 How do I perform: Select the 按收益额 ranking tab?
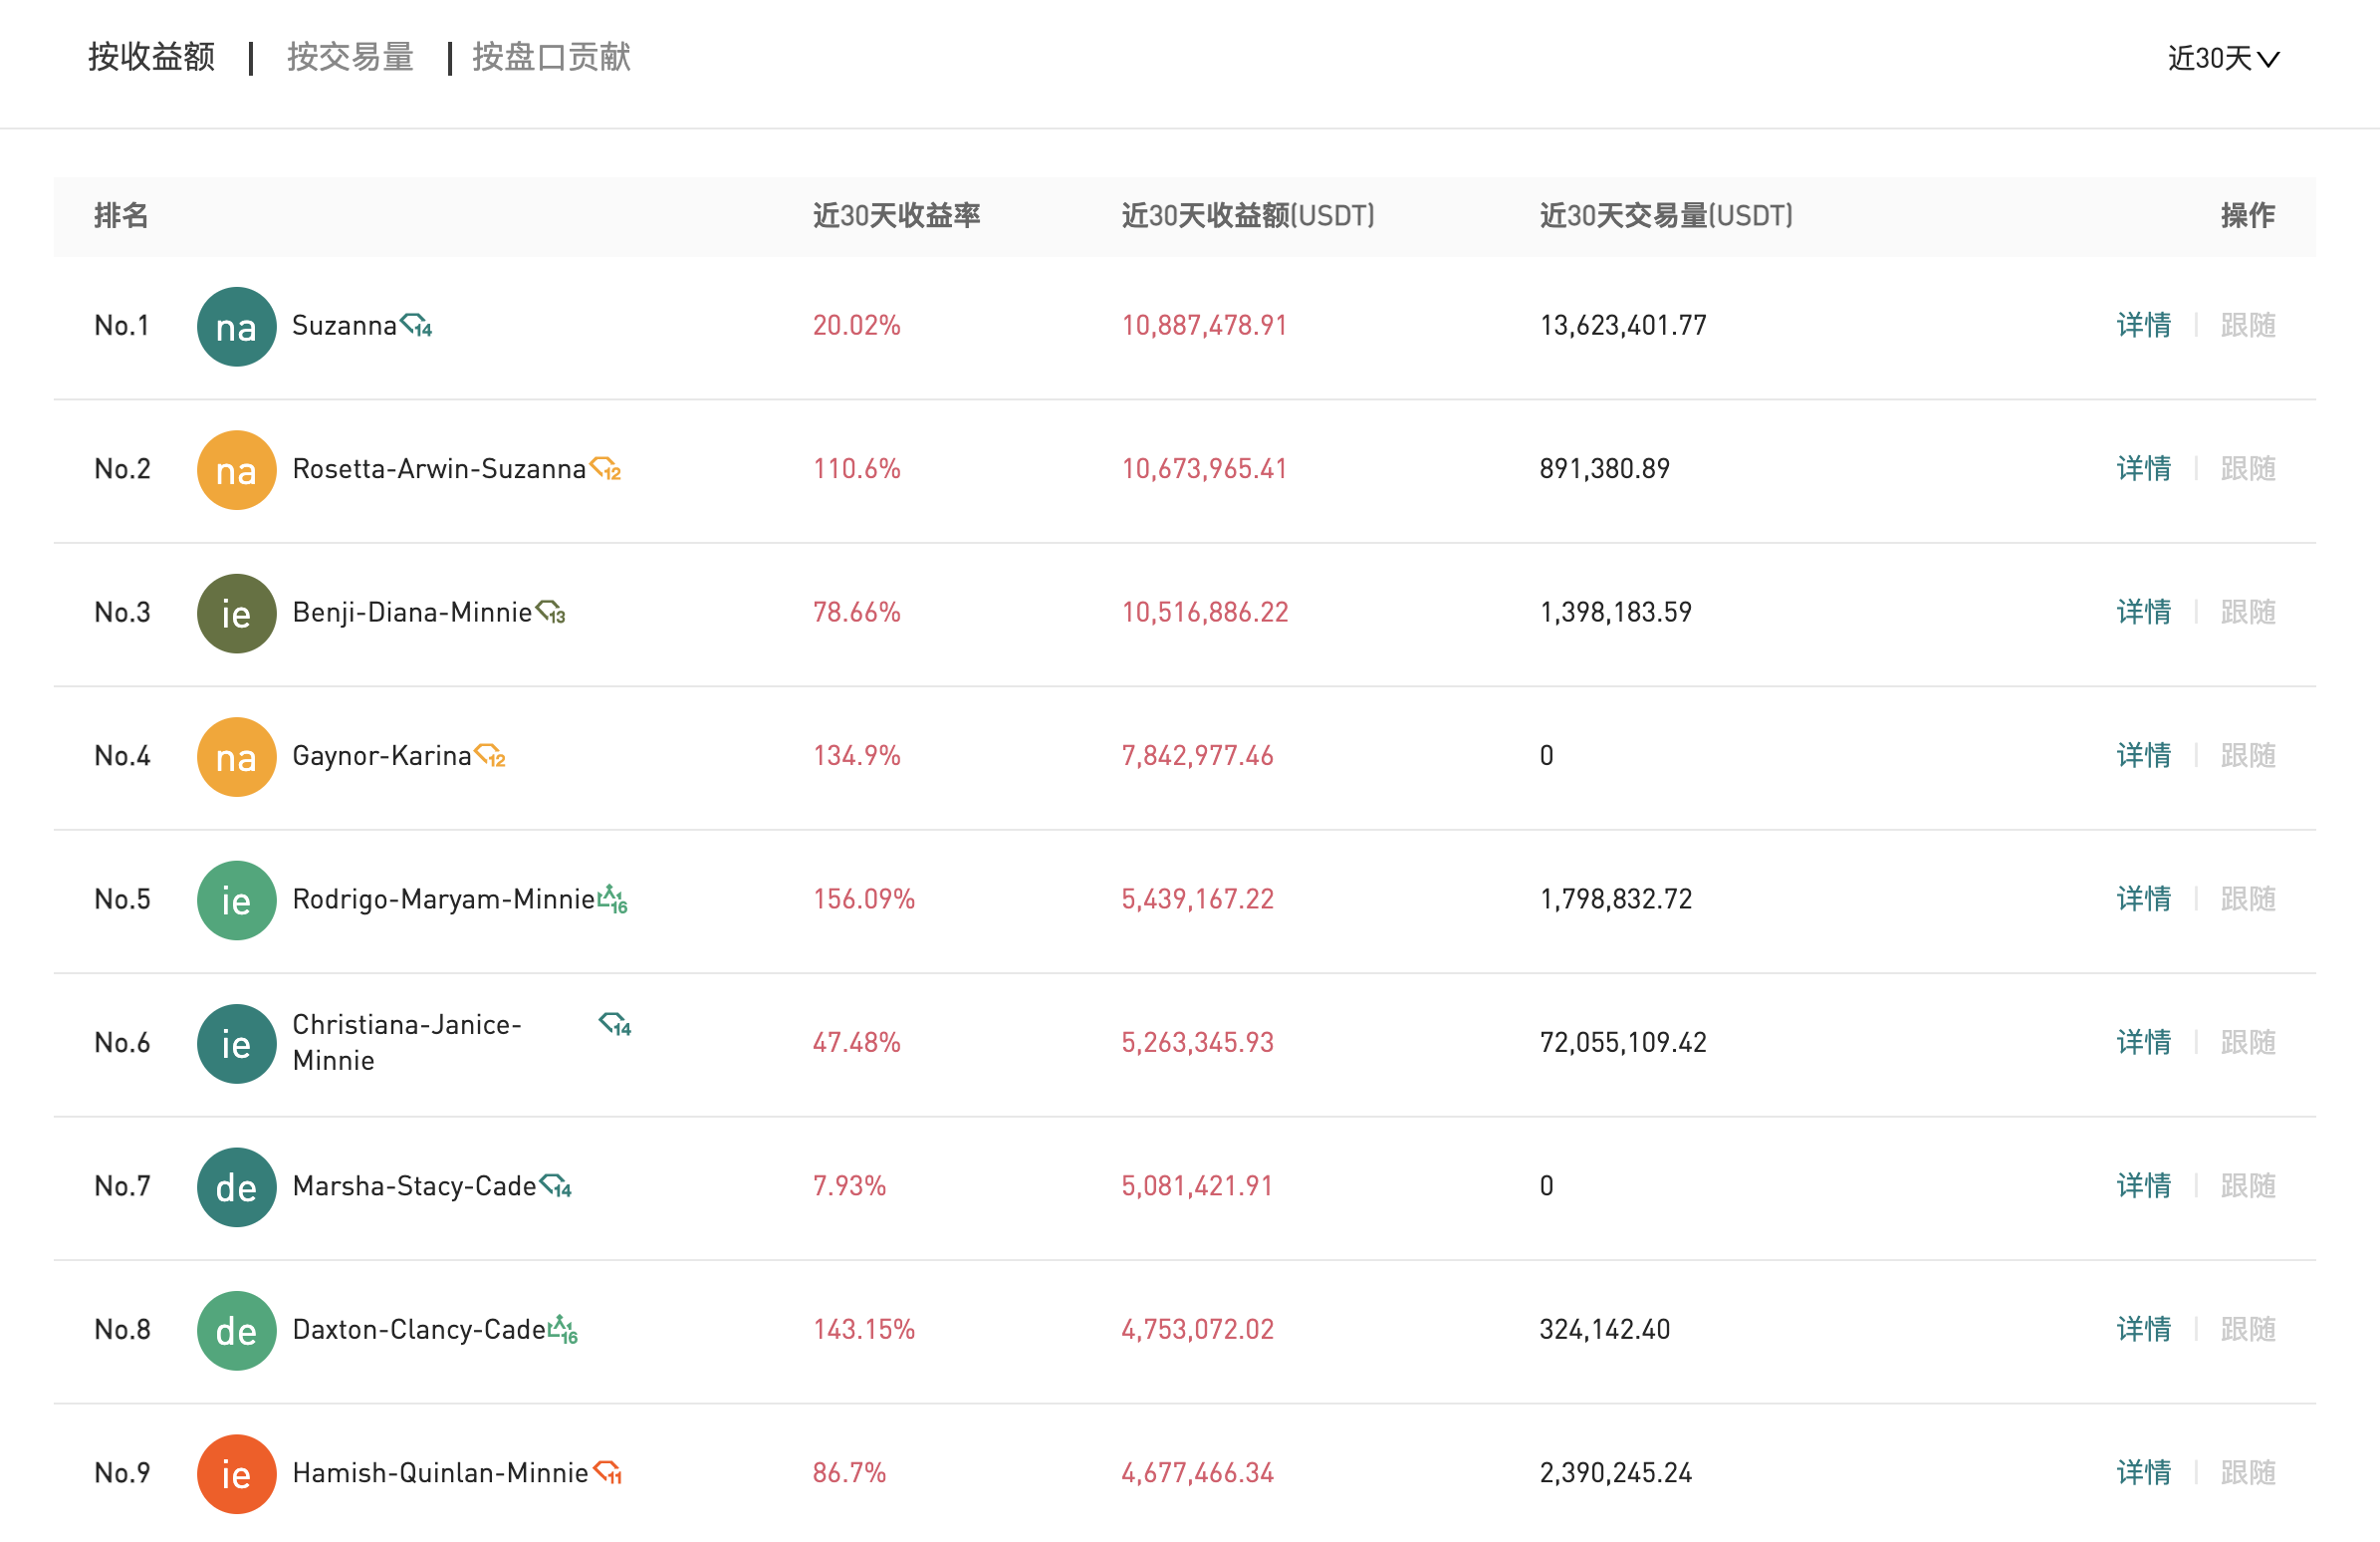[151, 57]
